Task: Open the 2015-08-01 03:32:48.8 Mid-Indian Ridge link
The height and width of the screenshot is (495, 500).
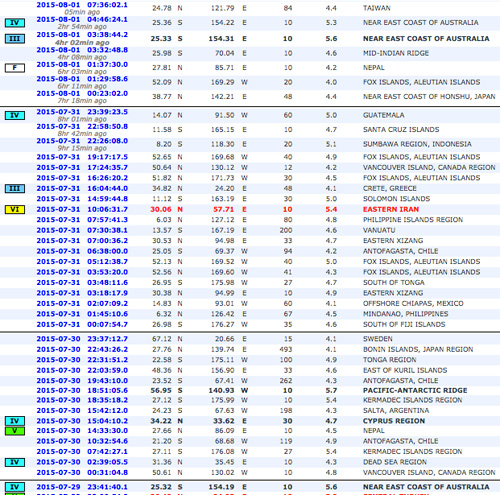Action: (x=82, y=50)
